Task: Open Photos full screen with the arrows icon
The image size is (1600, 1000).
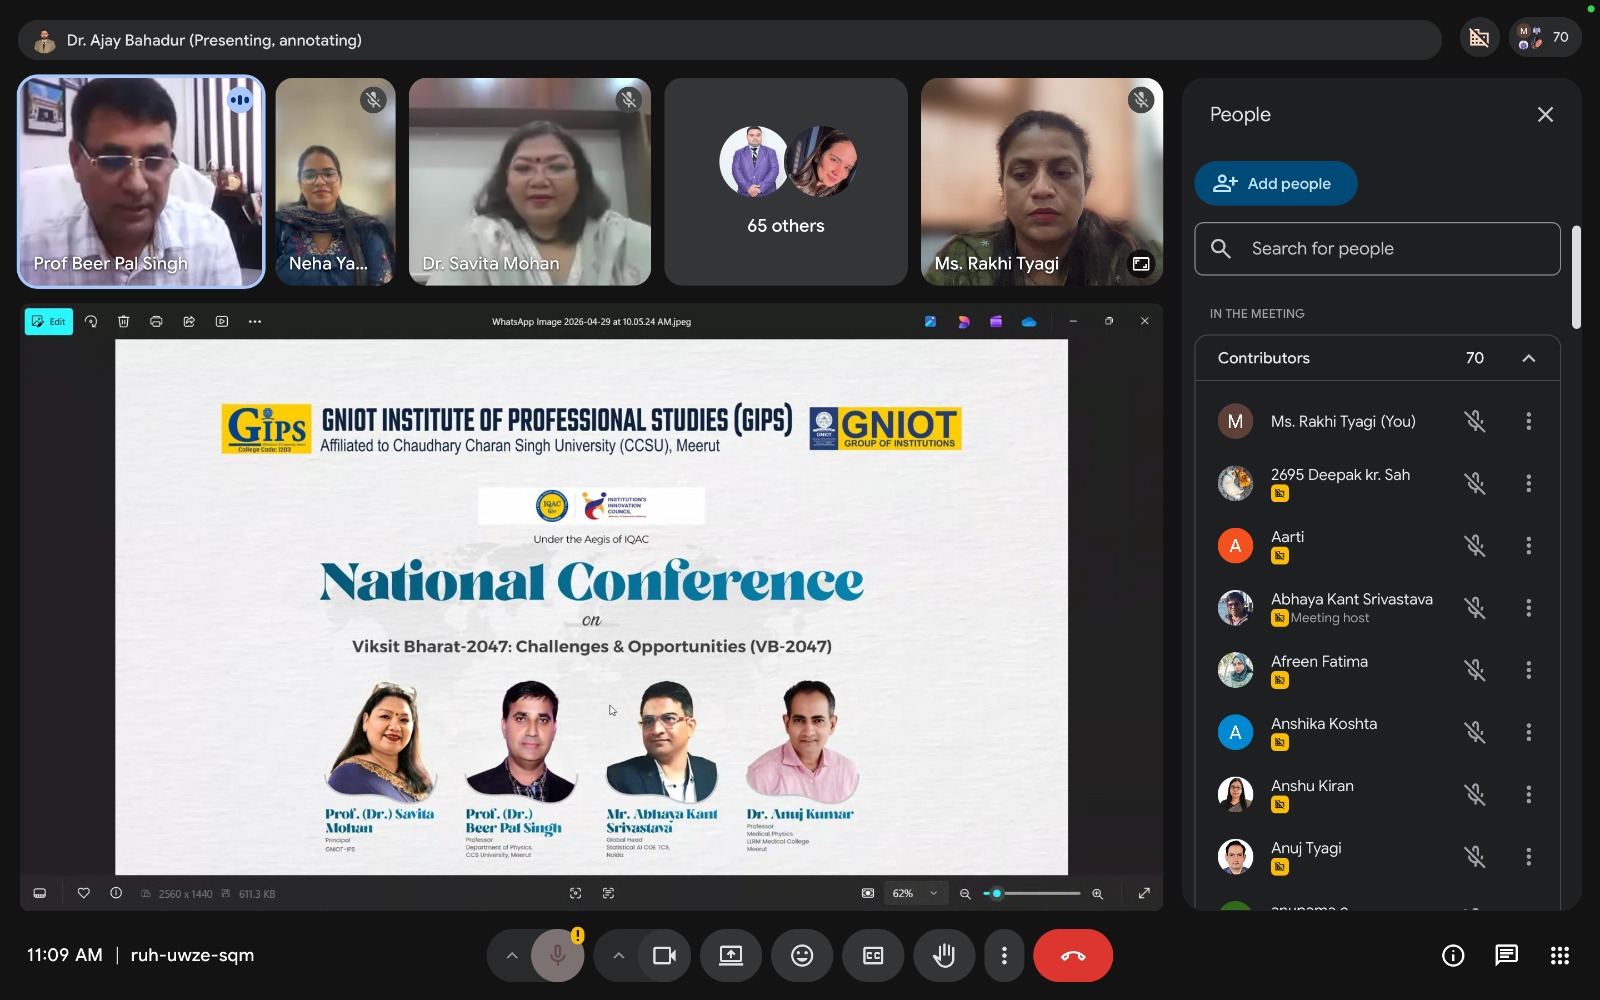Action: coord(1144,893)
